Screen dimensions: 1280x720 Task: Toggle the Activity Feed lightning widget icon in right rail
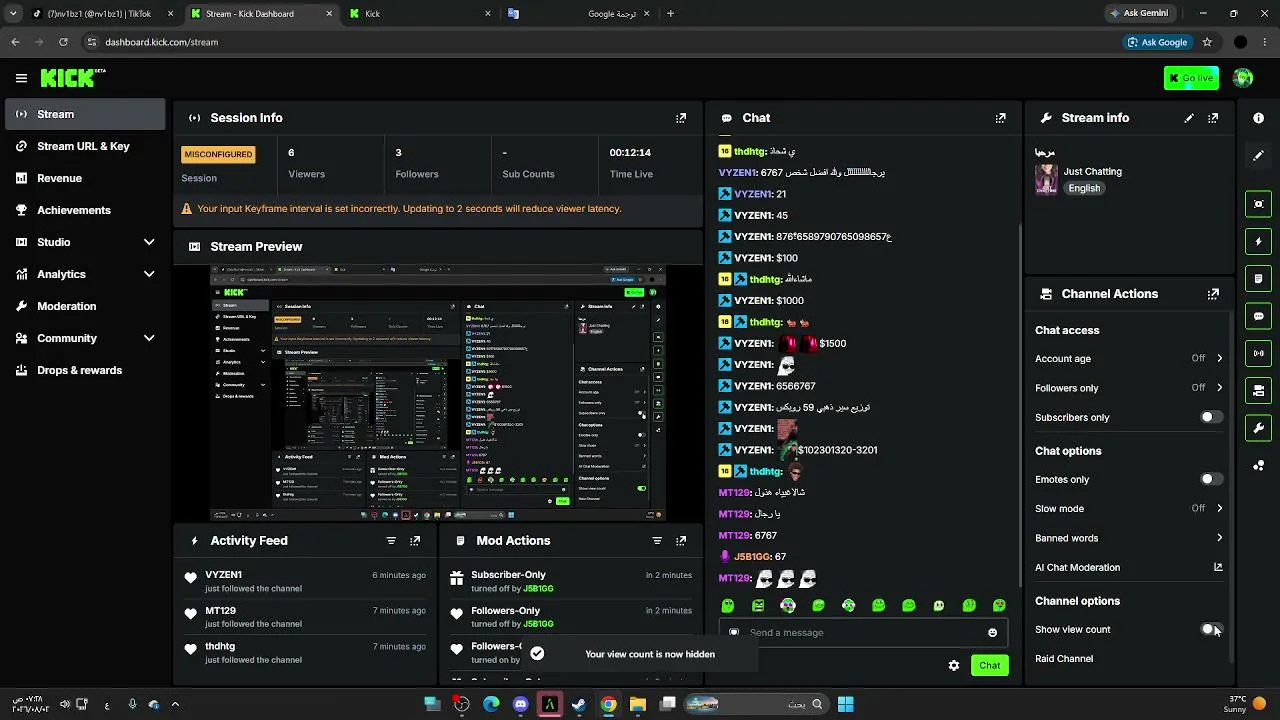(x=1258, y=241)
